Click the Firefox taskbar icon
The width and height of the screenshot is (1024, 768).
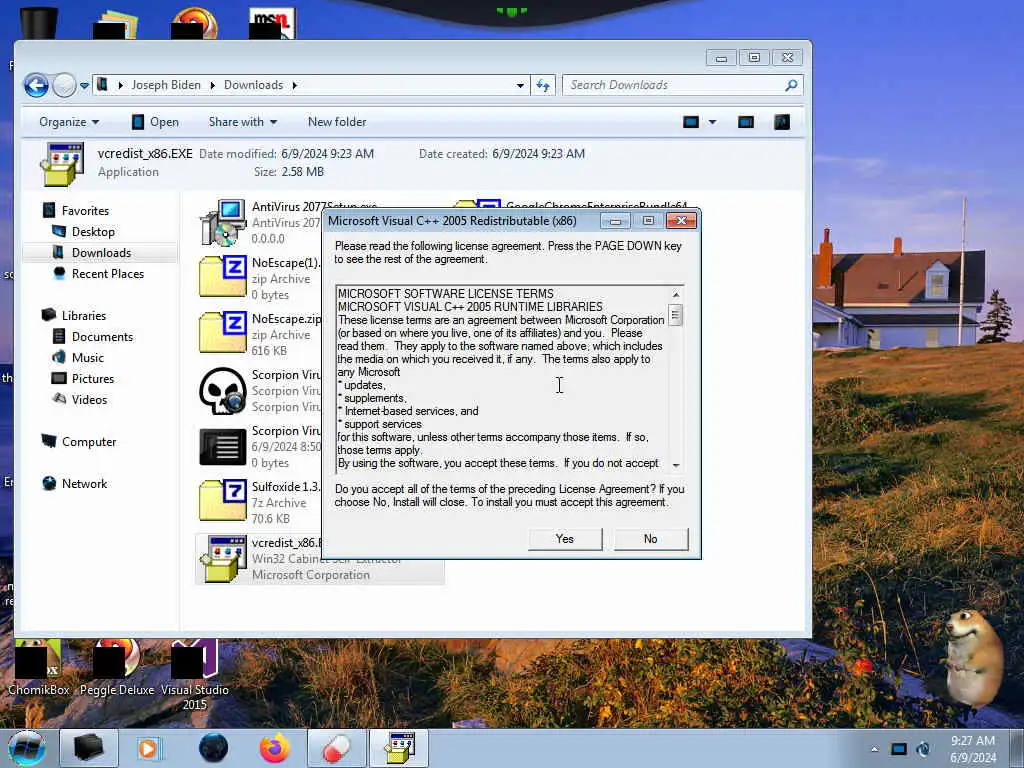coord(275,748)
